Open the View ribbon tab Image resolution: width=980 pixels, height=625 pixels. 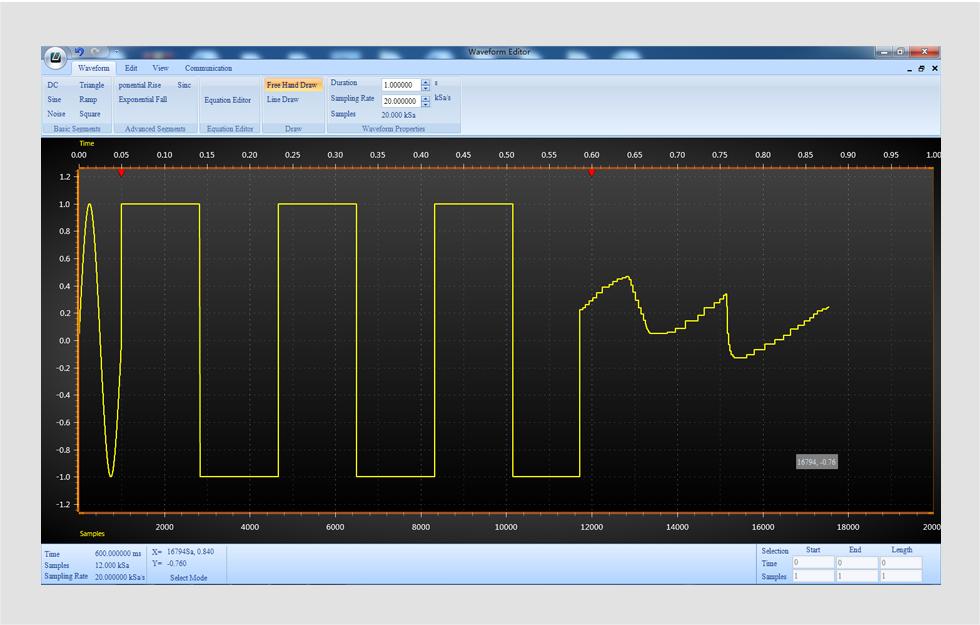pyautogui.click(x=160, y=68)
